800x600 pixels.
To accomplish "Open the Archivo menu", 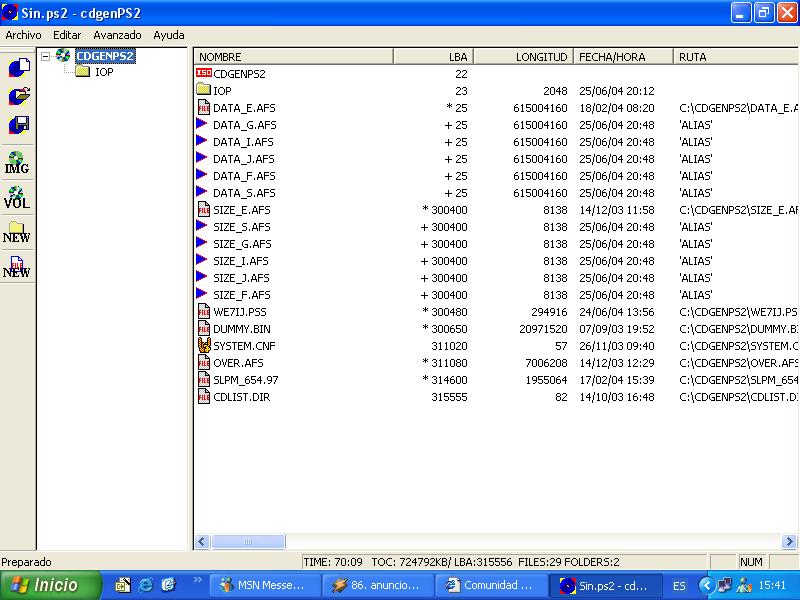I will pyautogui.click(x=24, y=35).
